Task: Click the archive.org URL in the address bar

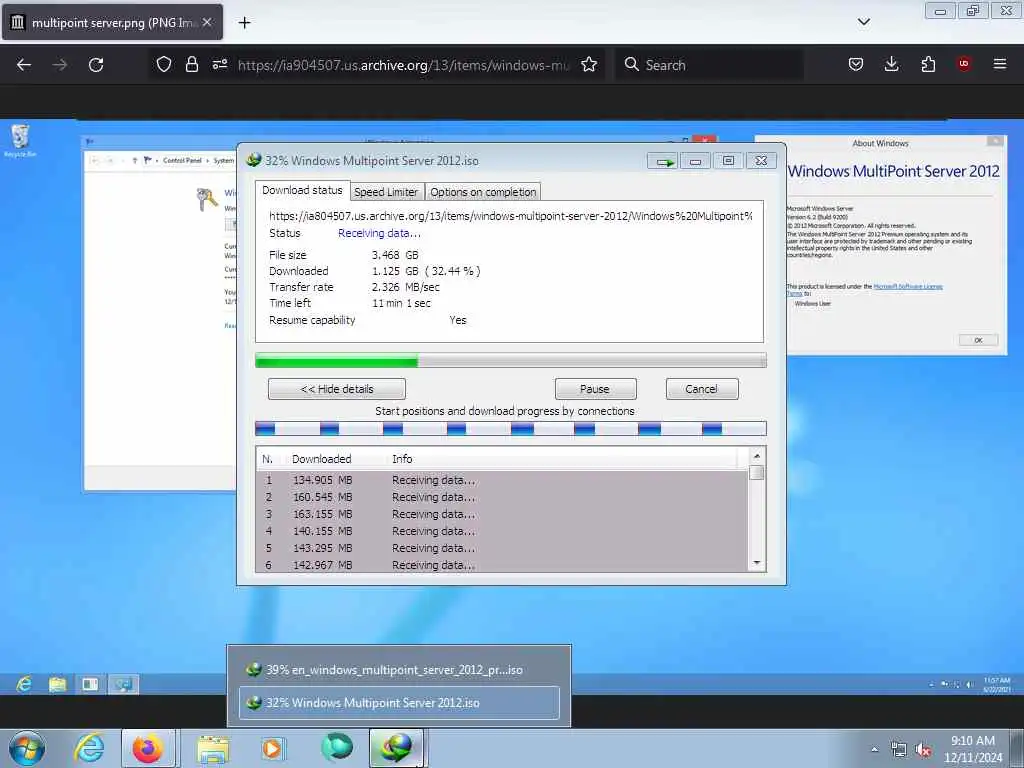Action: click(403, 65)
